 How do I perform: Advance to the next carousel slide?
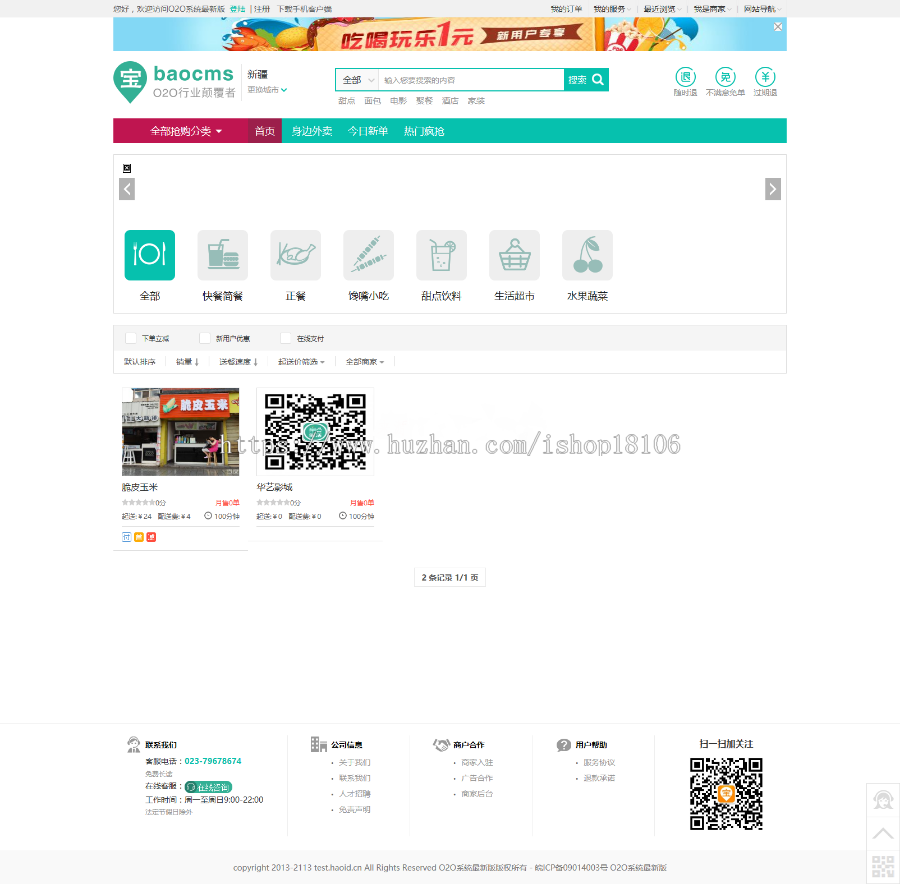point(773,189)
